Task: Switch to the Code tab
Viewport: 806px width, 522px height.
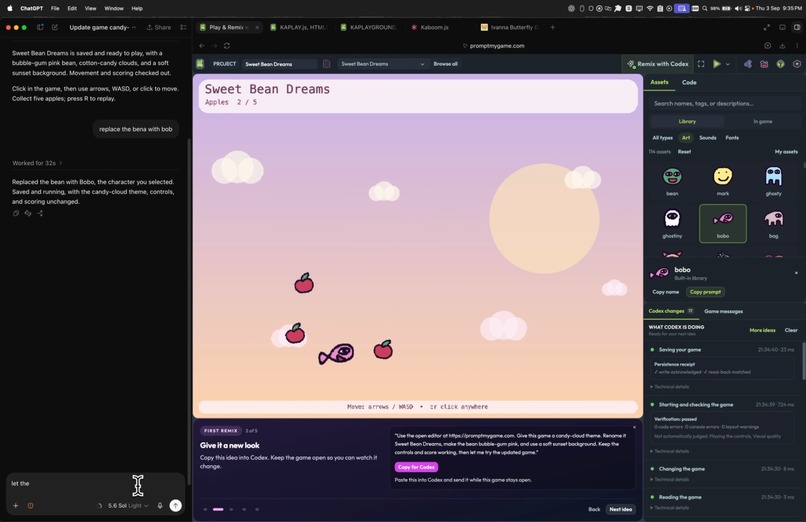Action: point(689,82)
